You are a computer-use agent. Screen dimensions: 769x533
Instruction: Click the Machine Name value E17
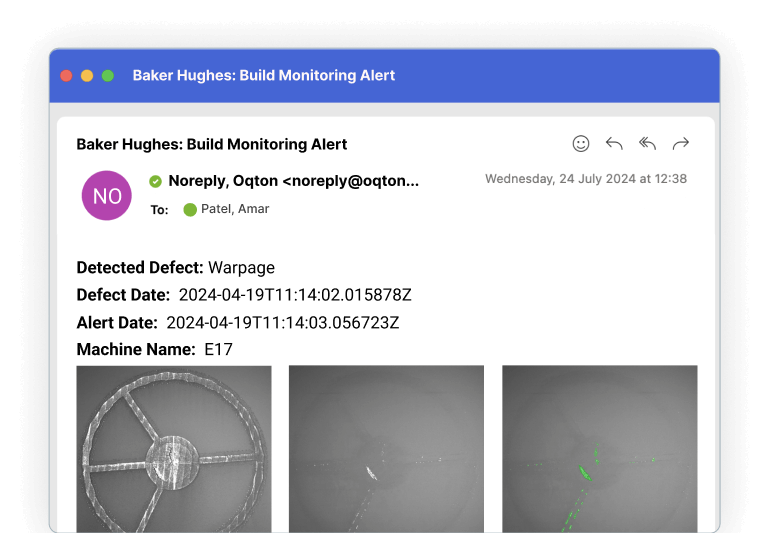pyautogui.click(x=218, y=350)
